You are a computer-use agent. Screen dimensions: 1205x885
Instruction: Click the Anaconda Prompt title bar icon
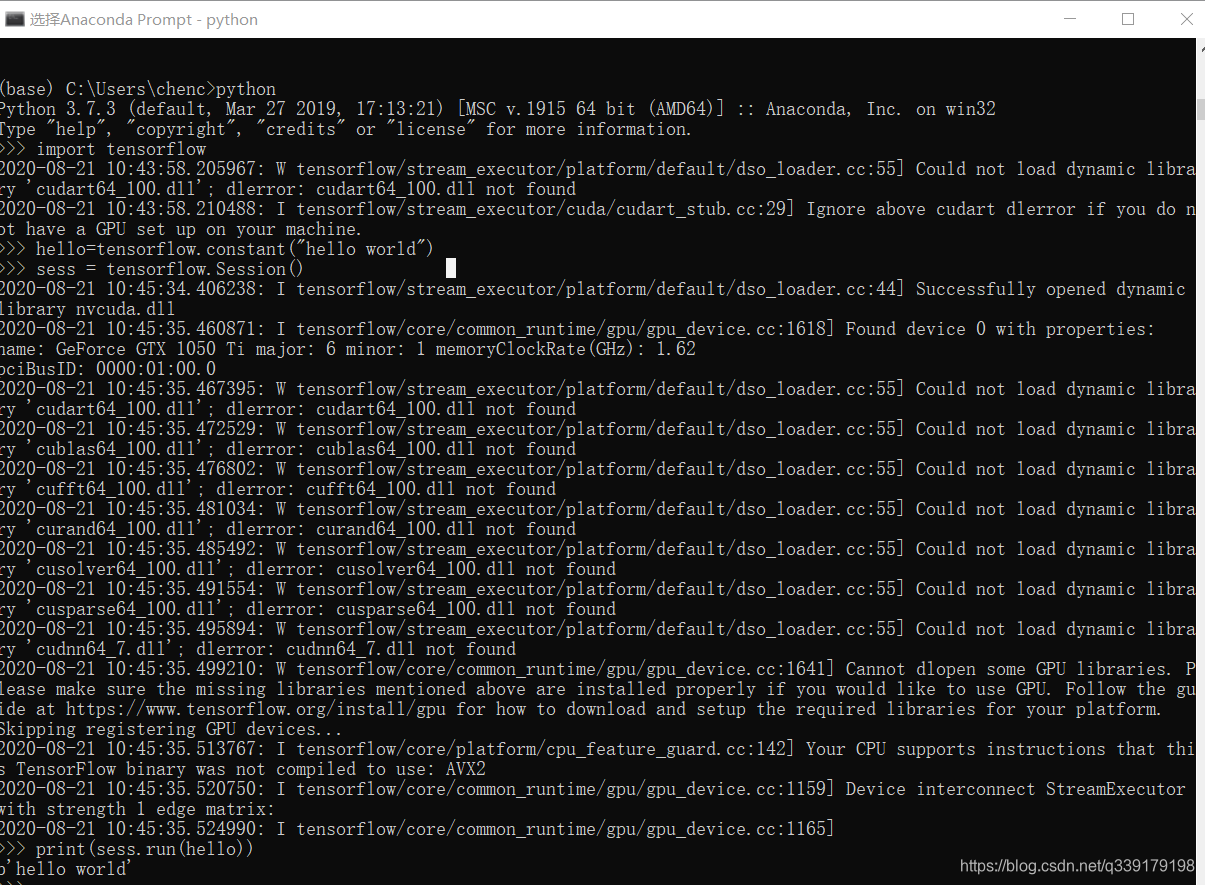(x=14, y=19)
